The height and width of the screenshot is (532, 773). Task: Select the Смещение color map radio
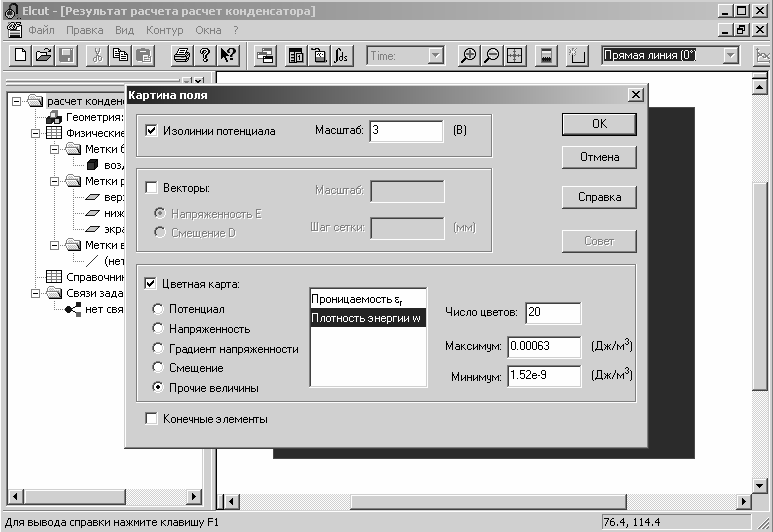158,368
